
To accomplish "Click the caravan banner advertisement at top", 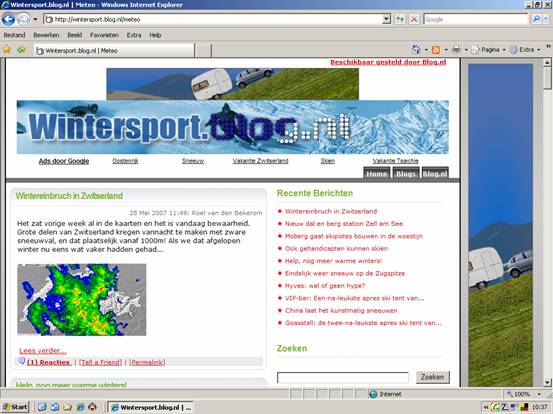I will point(232,84).
